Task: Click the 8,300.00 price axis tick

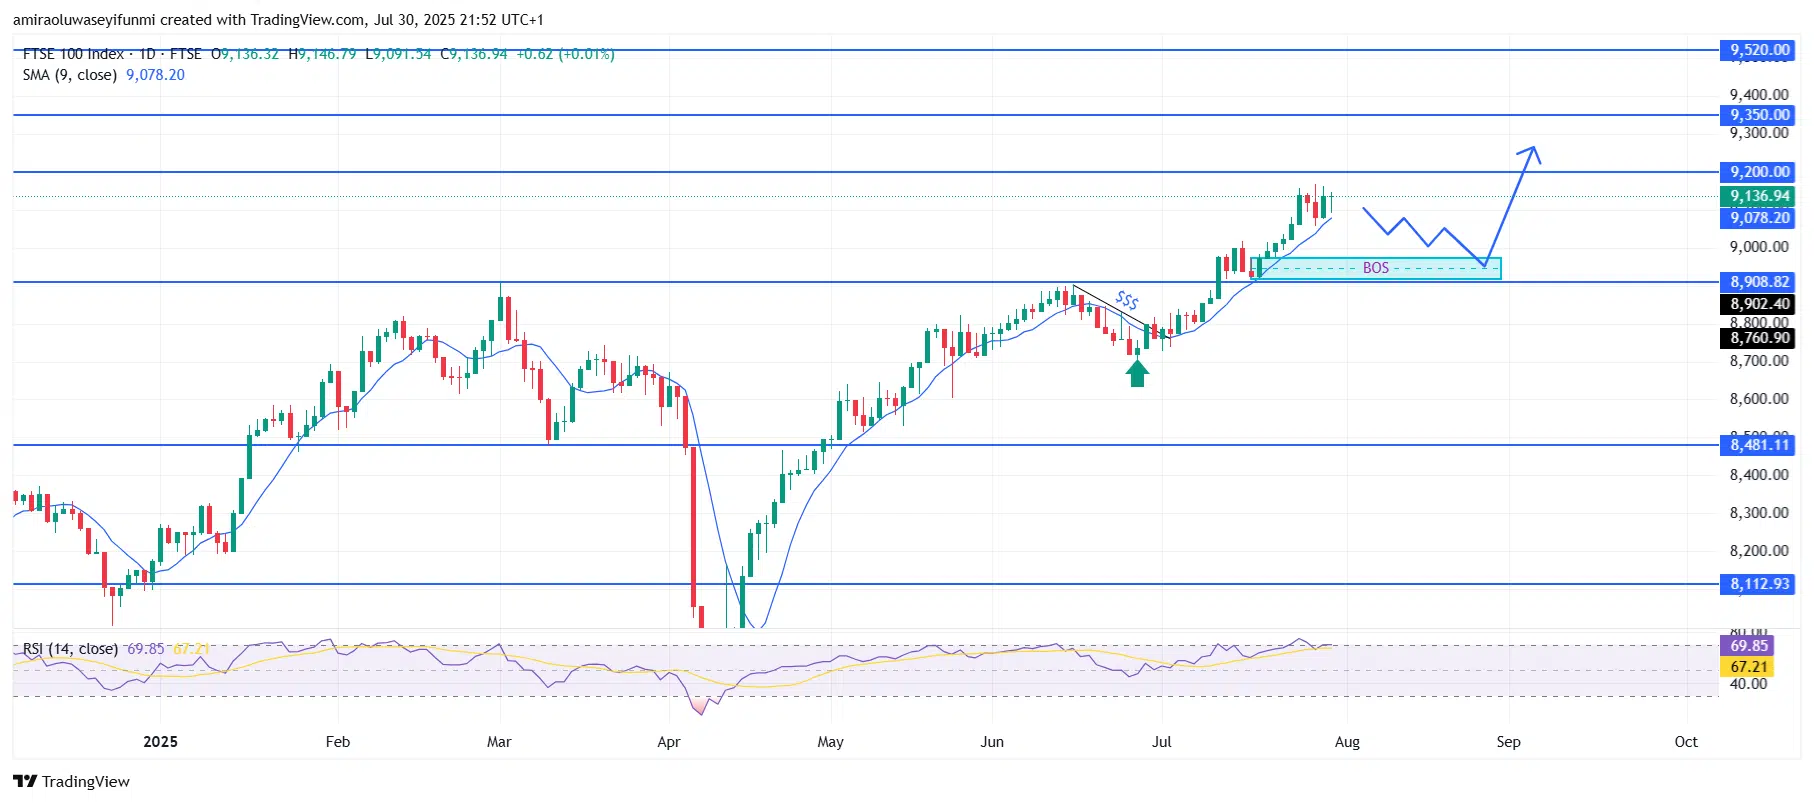Action: 1759,513
